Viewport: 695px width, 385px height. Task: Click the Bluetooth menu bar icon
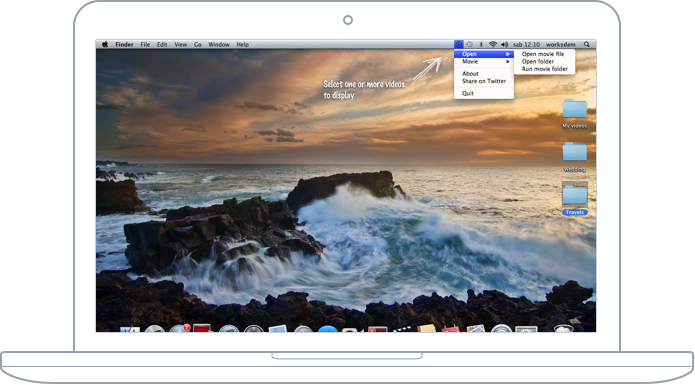(x=481, y=44)
